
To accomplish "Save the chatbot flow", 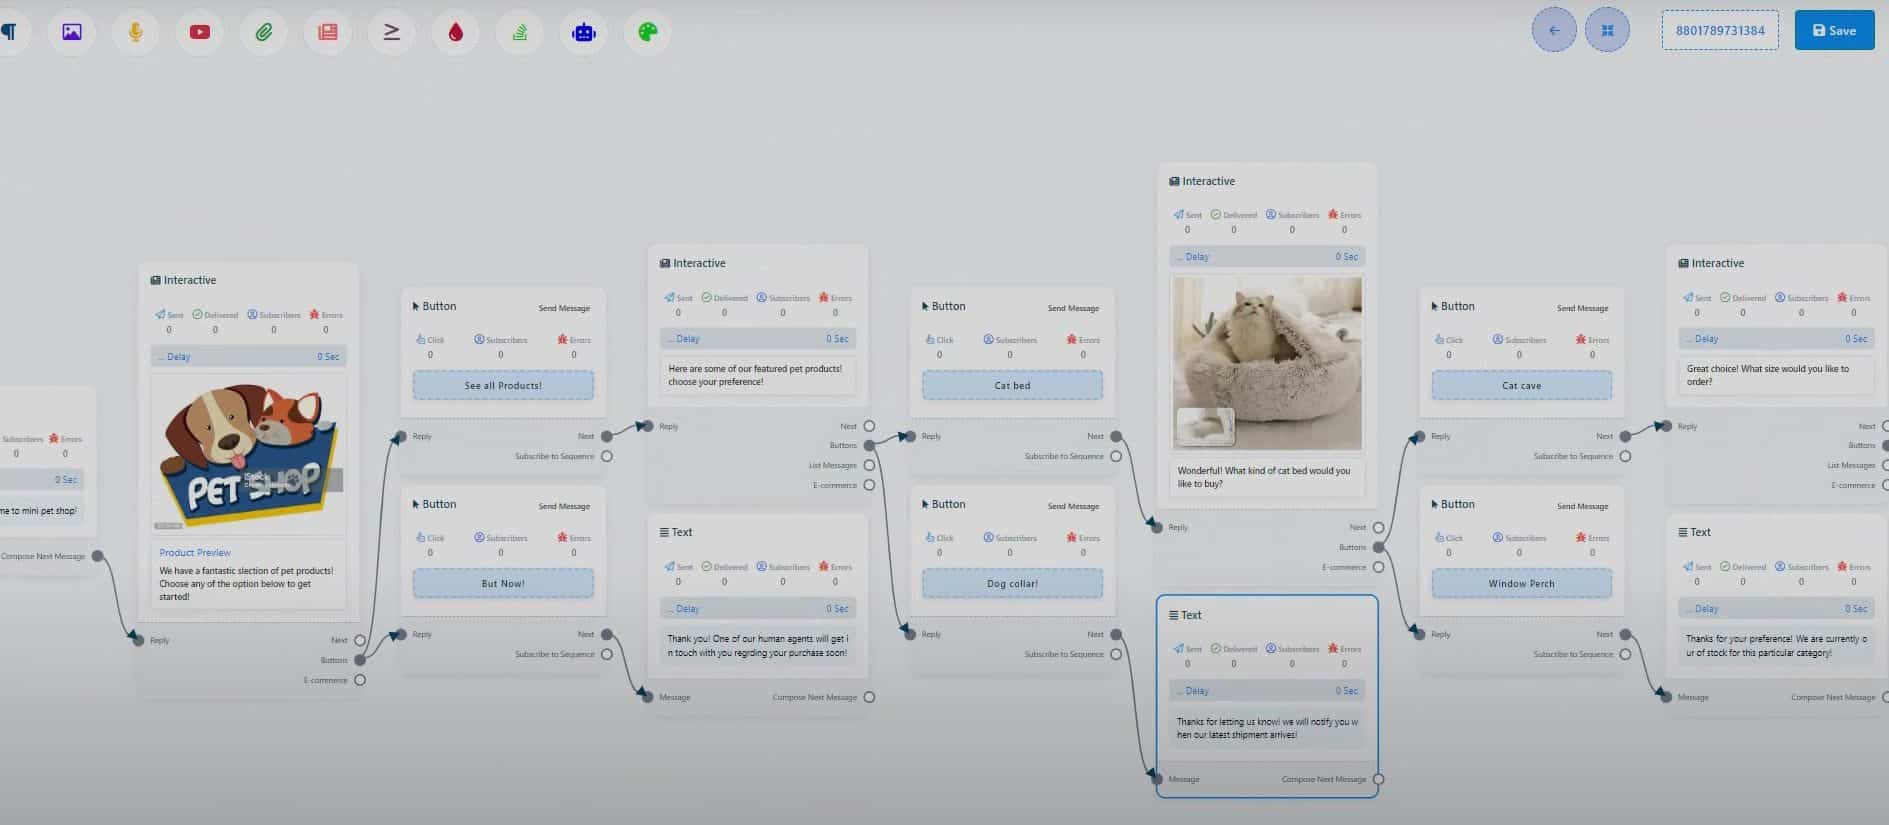I will tap(1834, 31).
